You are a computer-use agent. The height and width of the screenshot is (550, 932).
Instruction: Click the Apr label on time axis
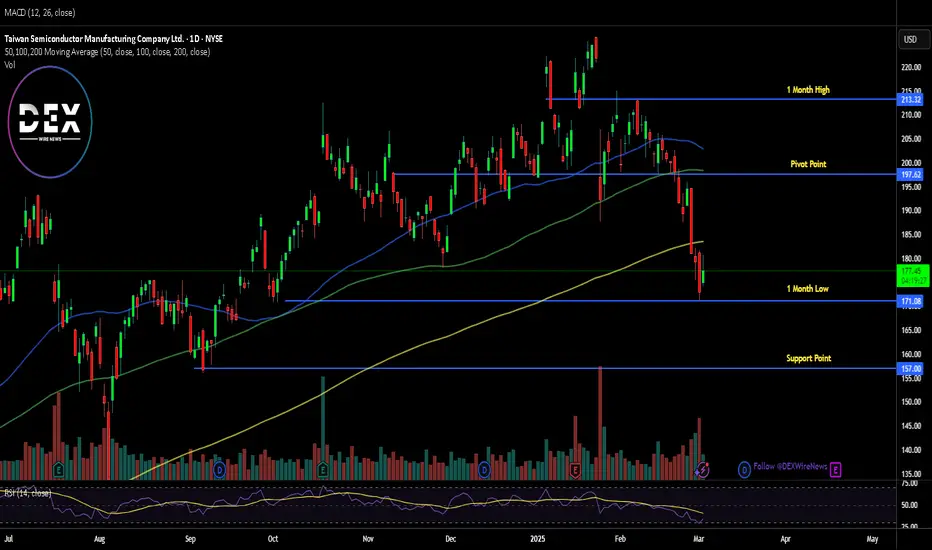pos(785,539)
